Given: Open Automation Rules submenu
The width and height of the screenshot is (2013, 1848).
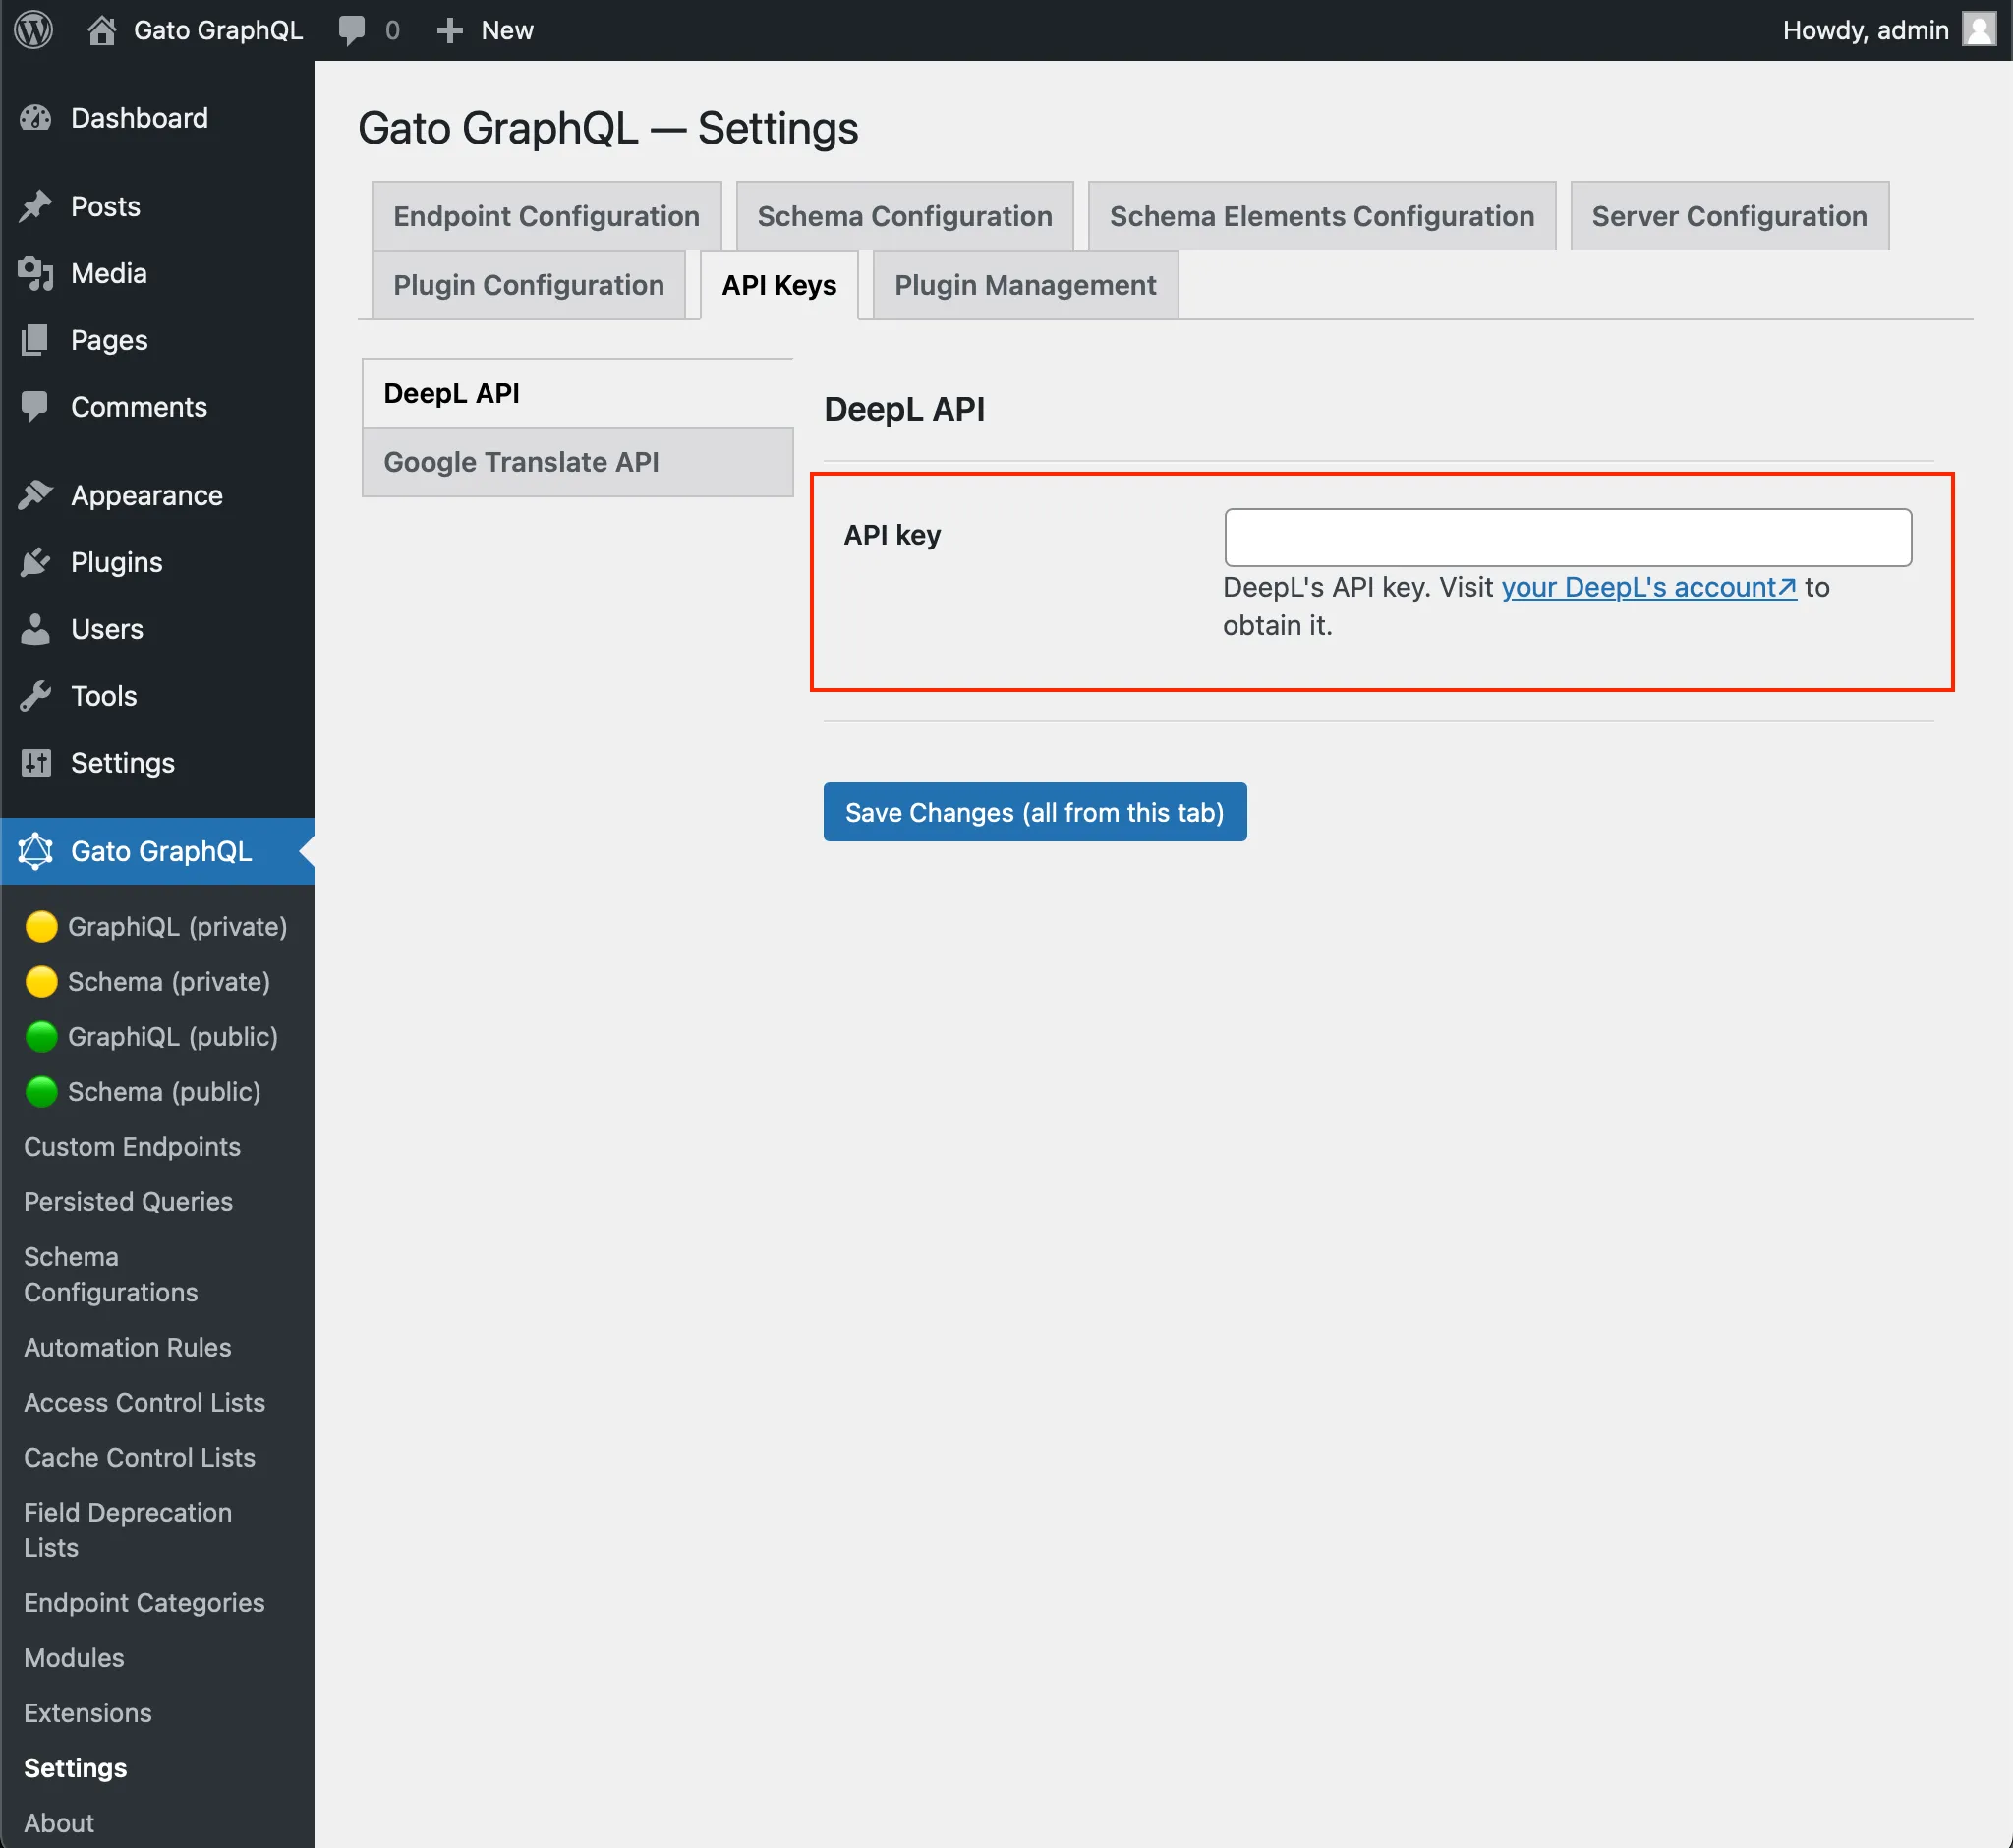Looking at the screenshot, I should [127, 1347].
